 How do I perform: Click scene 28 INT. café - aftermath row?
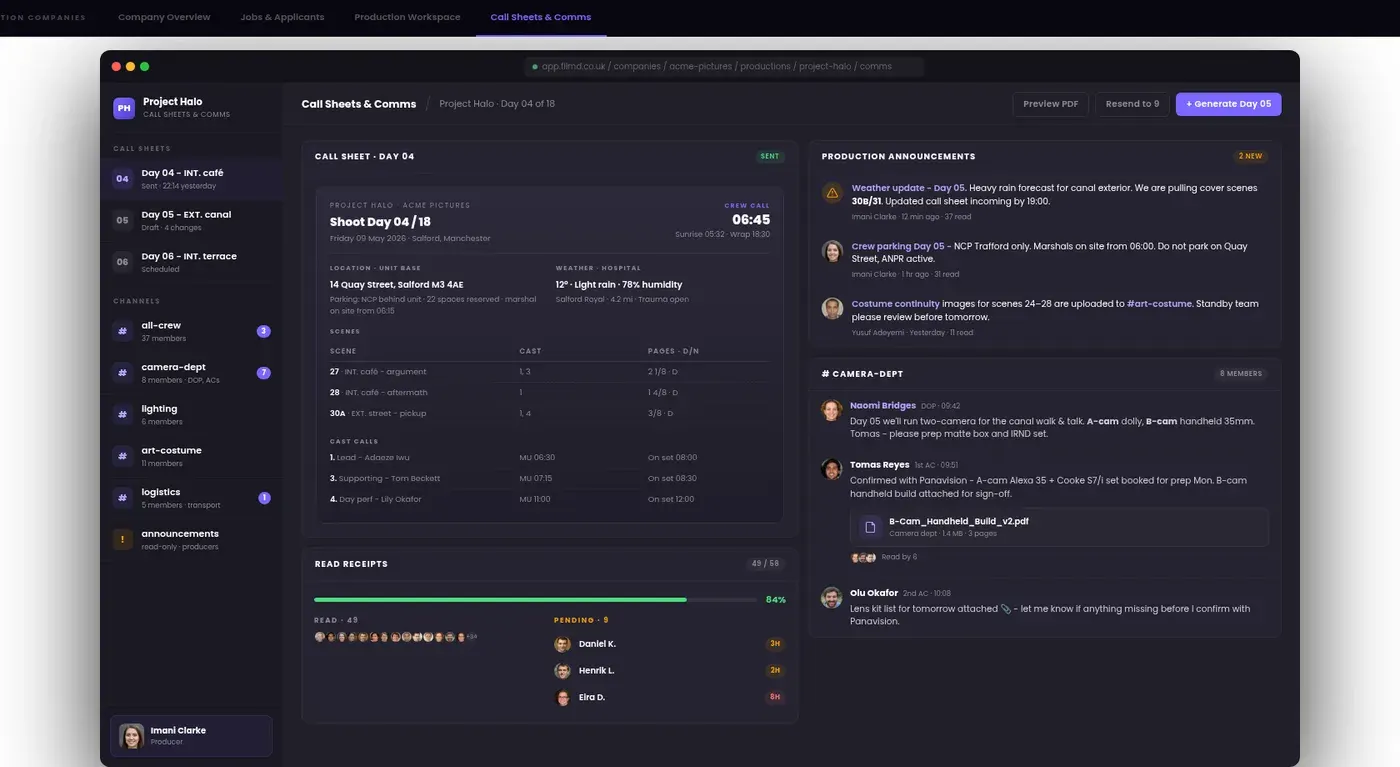tap(549, 392)
